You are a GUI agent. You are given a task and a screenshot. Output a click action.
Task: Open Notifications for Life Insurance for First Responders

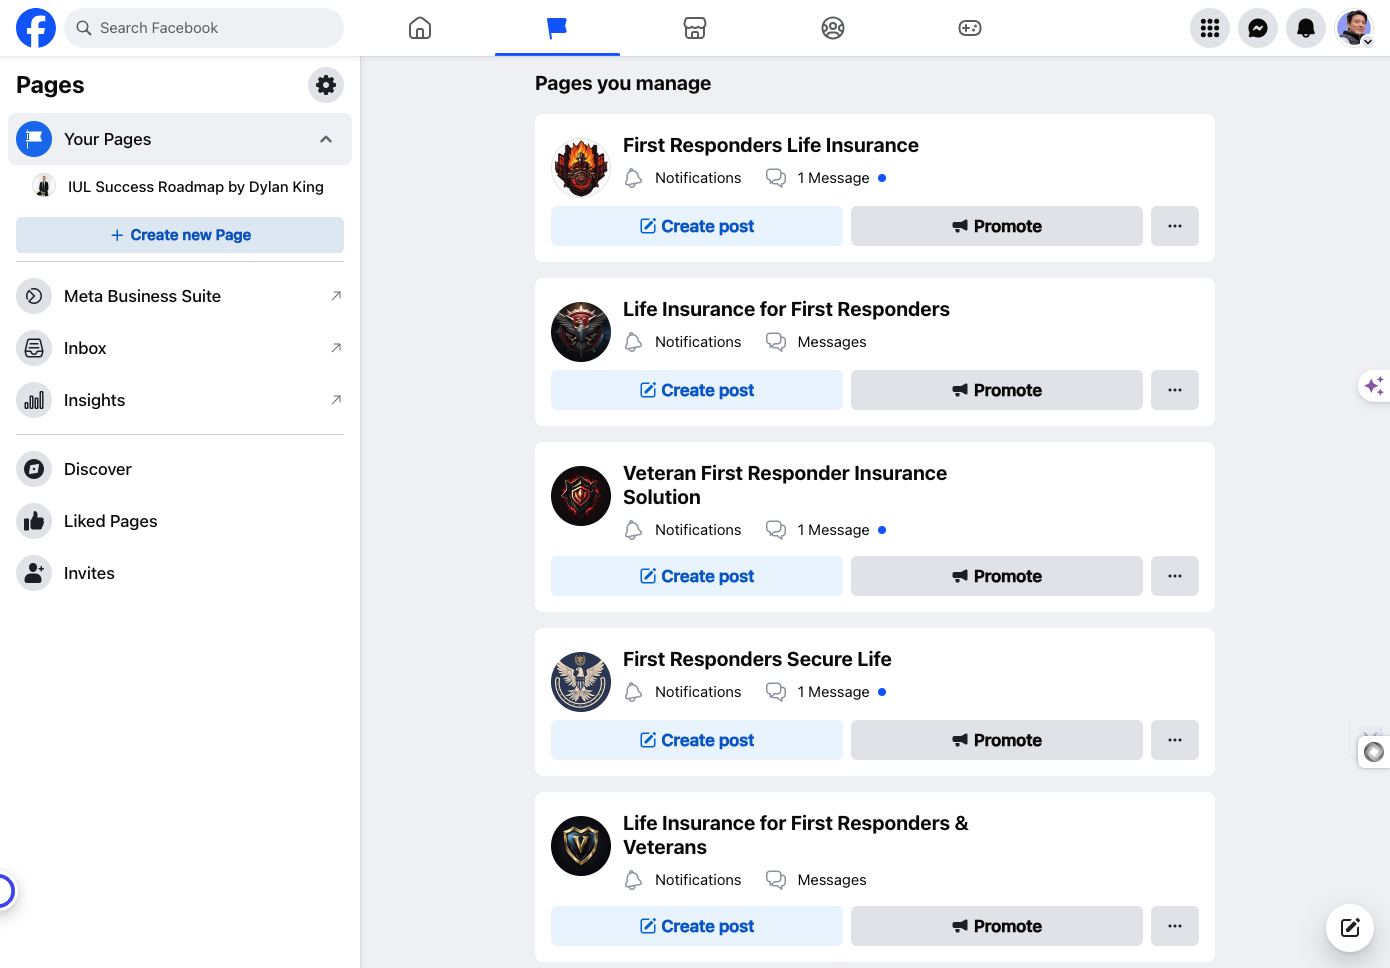tap(683, 342)
